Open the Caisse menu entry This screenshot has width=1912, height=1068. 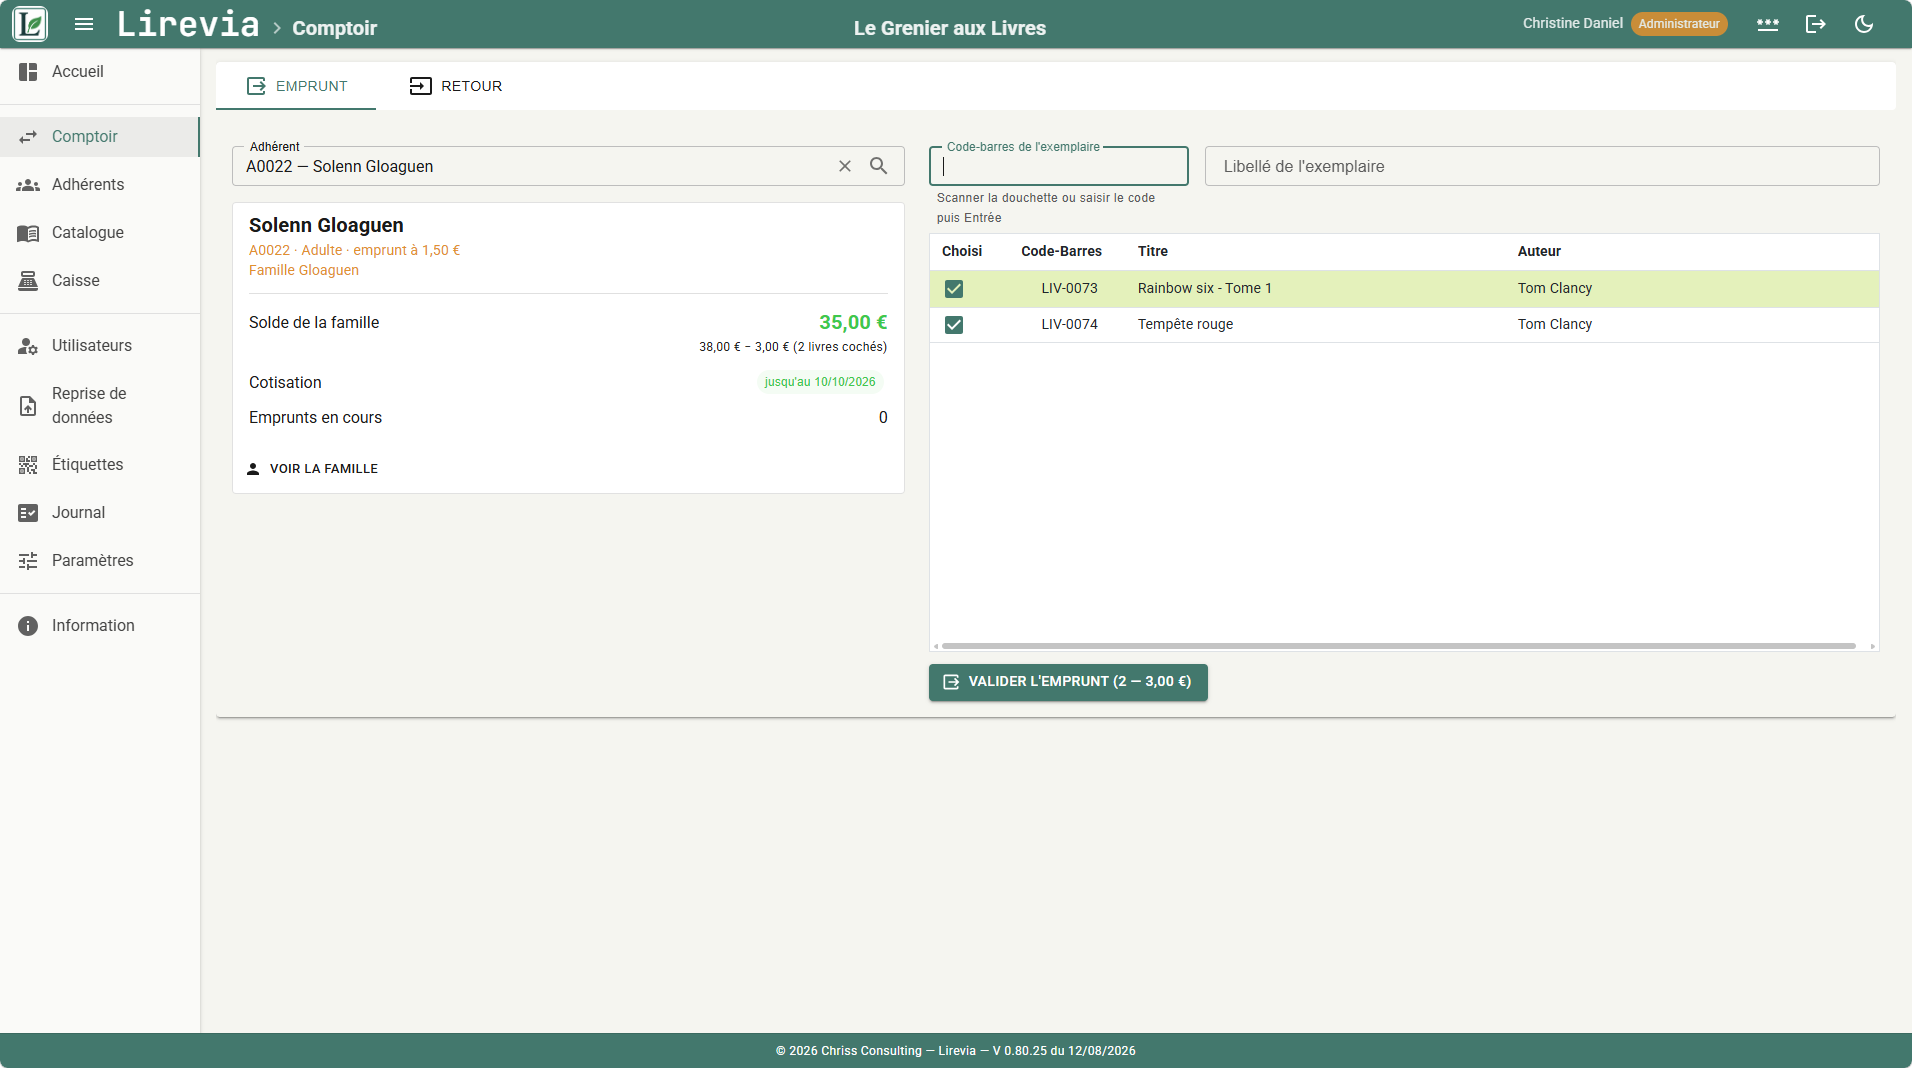(100, 281)
